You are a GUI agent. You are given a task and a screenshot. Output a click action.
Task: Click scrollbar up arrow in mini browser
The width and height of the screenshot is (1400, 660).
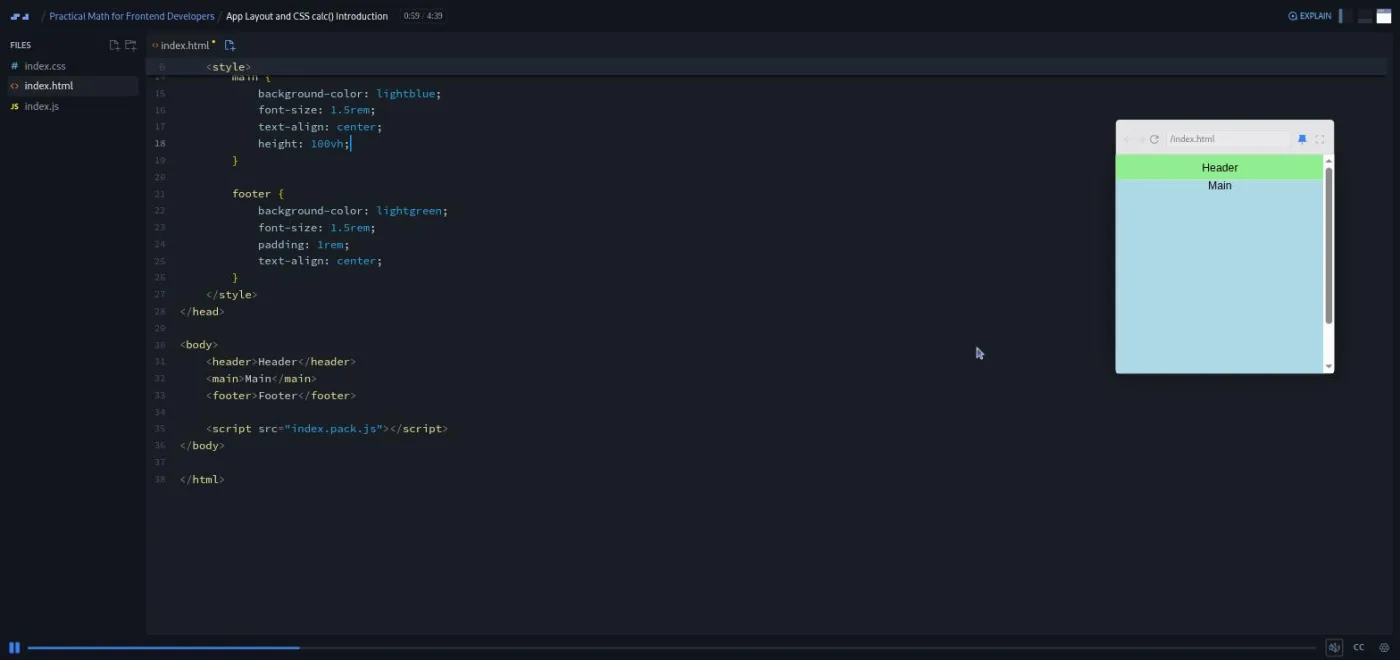pos(1329,160)
